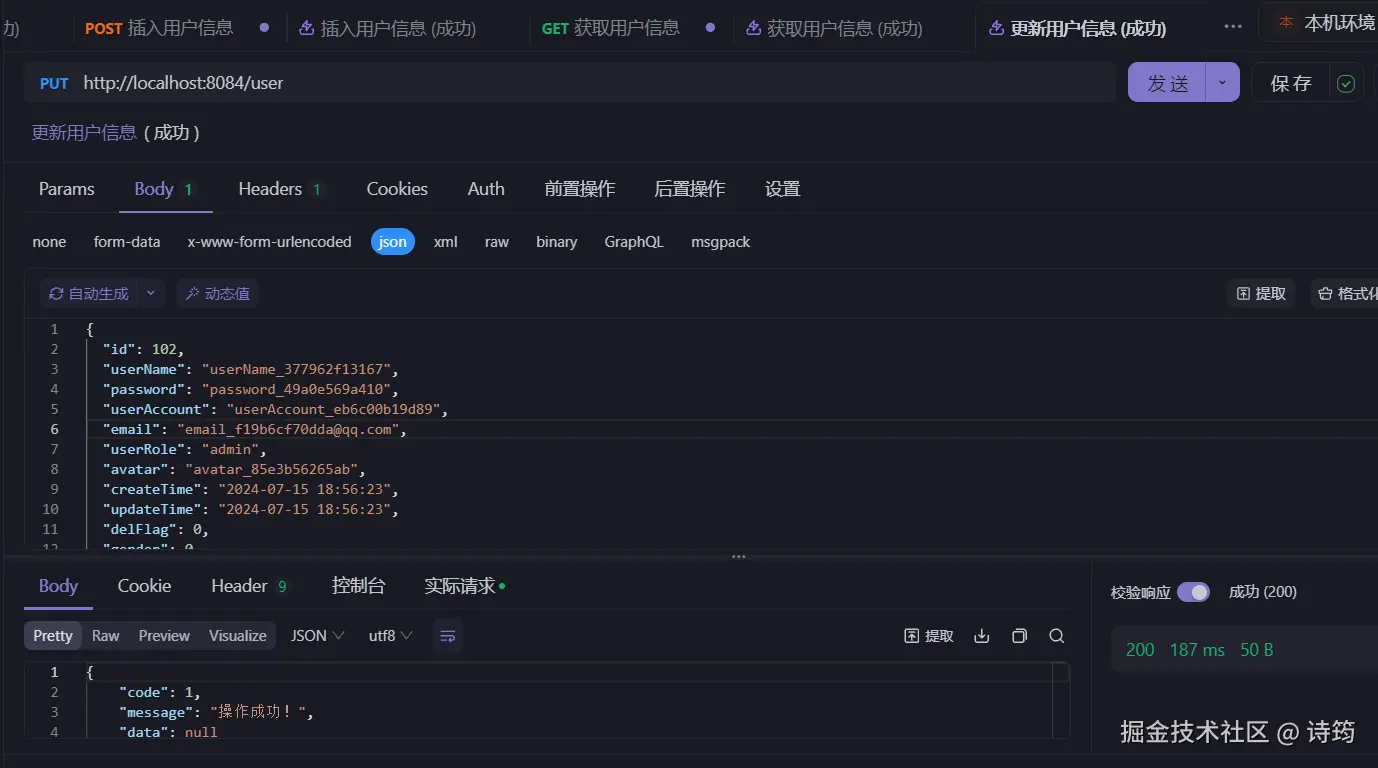Open the response Body tab

[x=58, y=586]
